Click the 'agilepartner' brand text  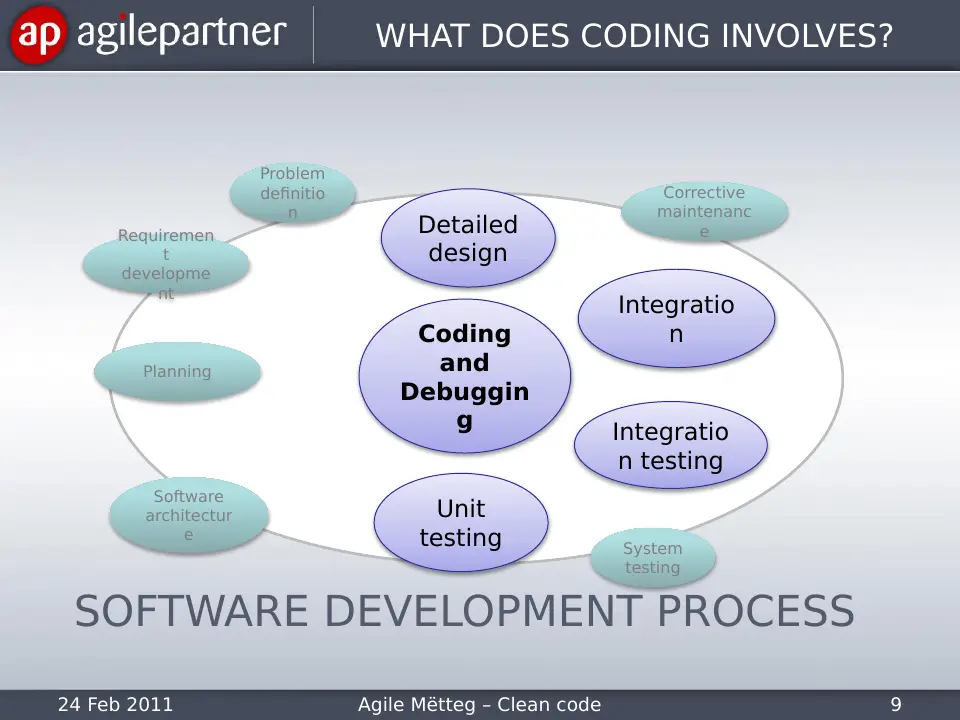click(182, 33)
